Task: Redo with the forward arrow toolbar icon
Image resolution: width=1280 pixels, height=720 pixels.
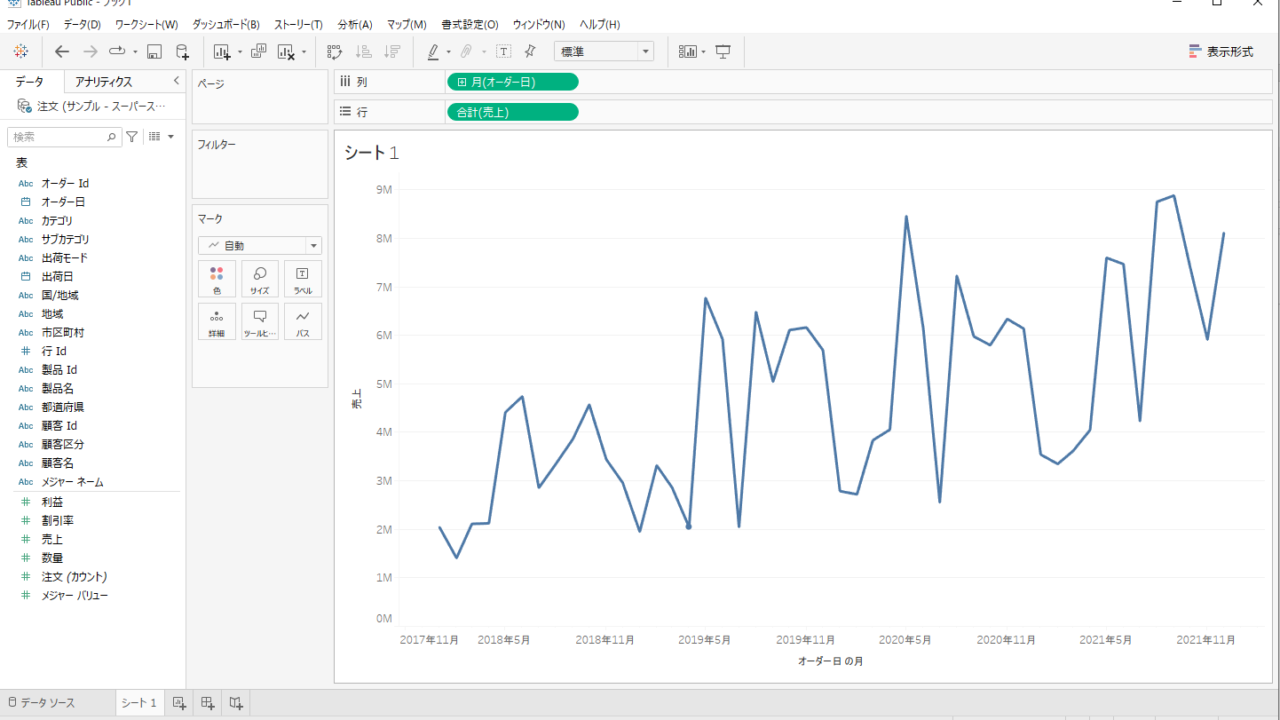Action: pos(90,51)
